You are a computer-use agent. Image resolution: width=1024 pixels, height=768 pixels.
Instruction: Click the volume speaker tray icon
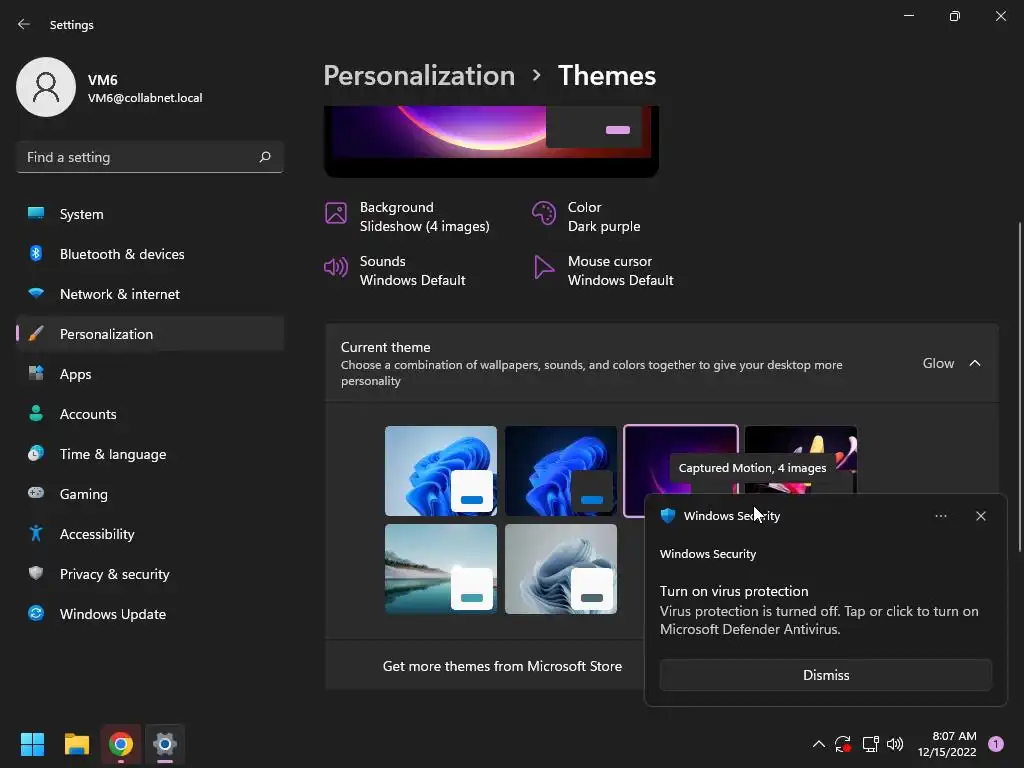(x=895, y=744)
